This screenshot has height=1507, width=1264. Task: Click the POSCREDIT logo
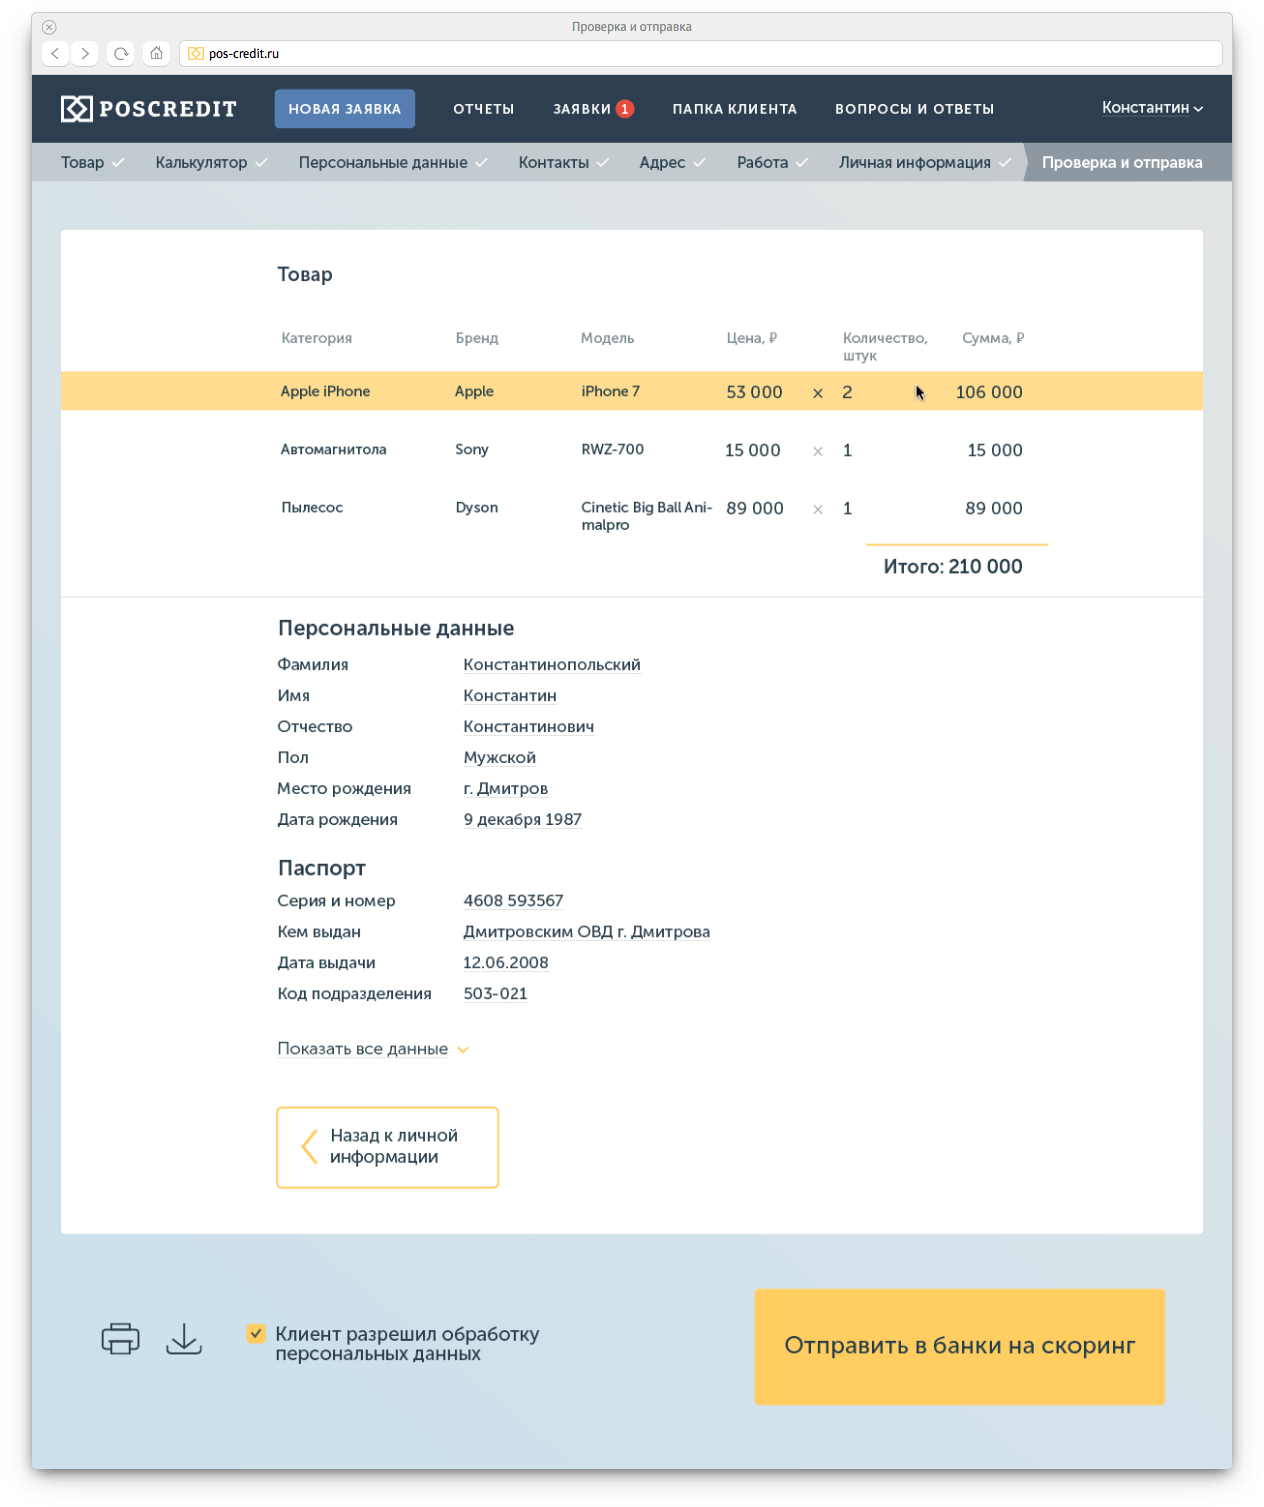click(149, 109)
